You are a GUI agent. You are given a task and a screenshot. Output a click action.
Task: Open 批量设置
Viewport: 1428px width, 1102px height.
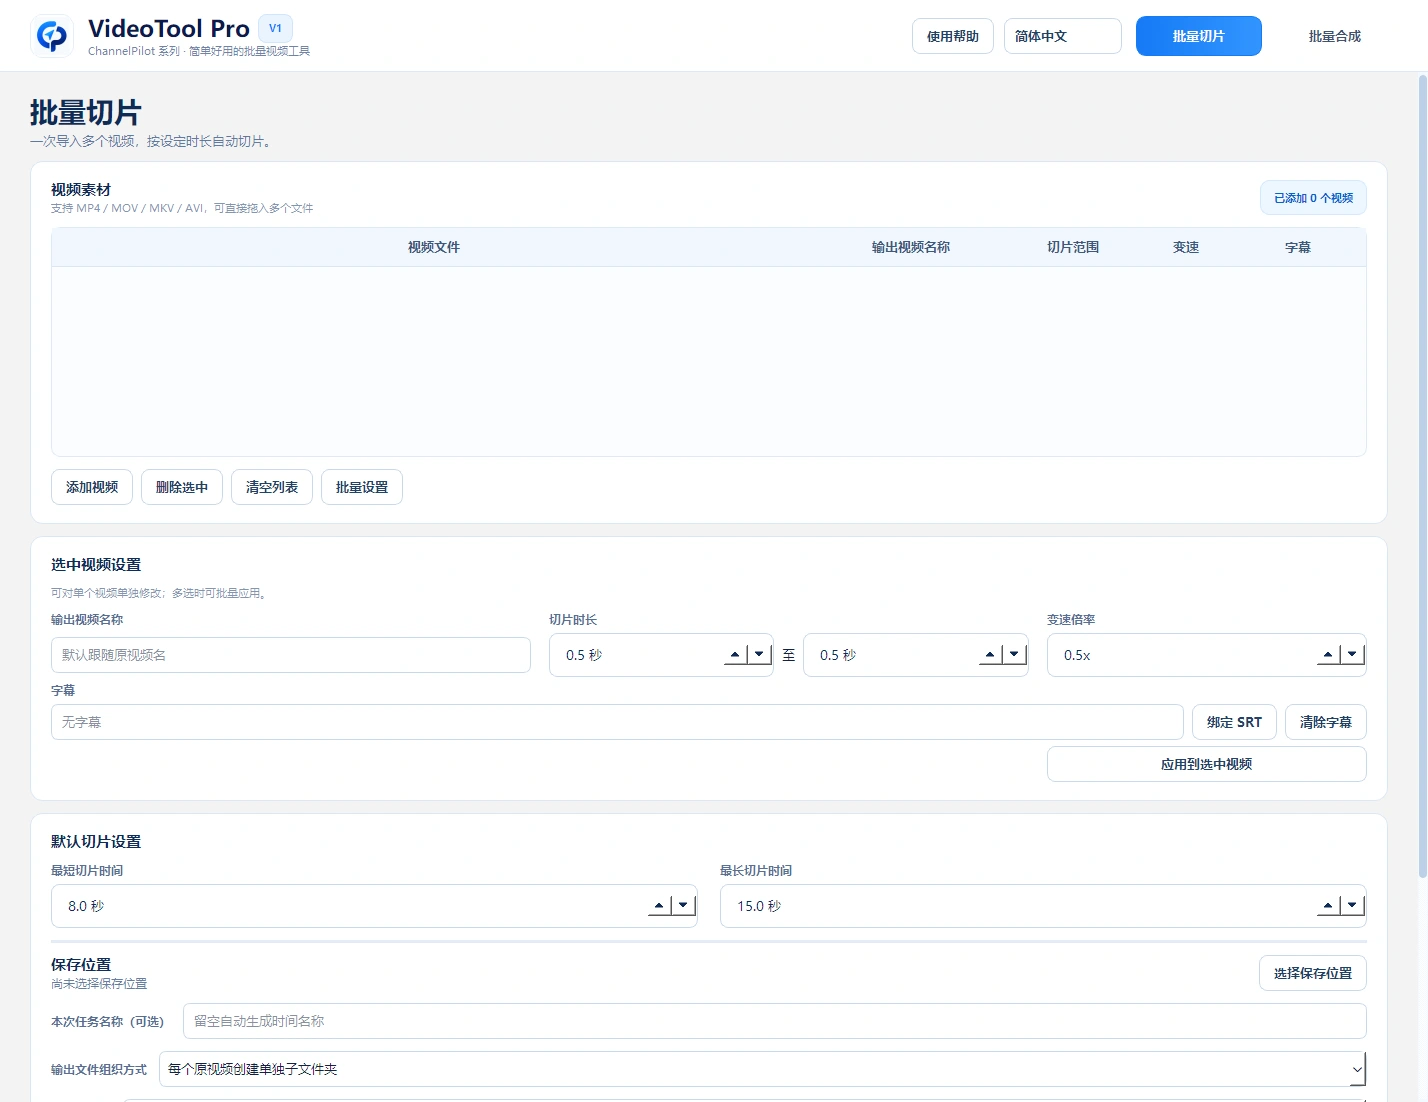click(x=362, y=487)
